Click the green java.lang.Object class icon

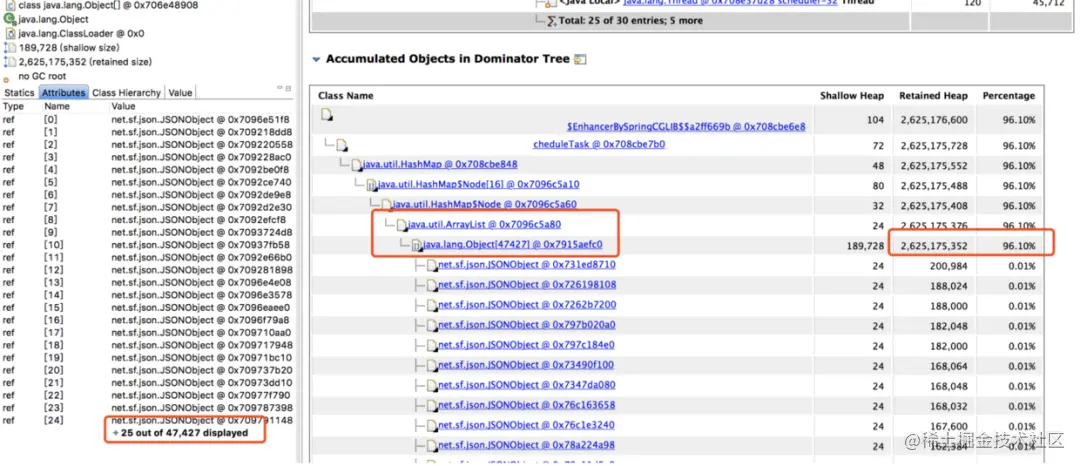click(10, 19)
